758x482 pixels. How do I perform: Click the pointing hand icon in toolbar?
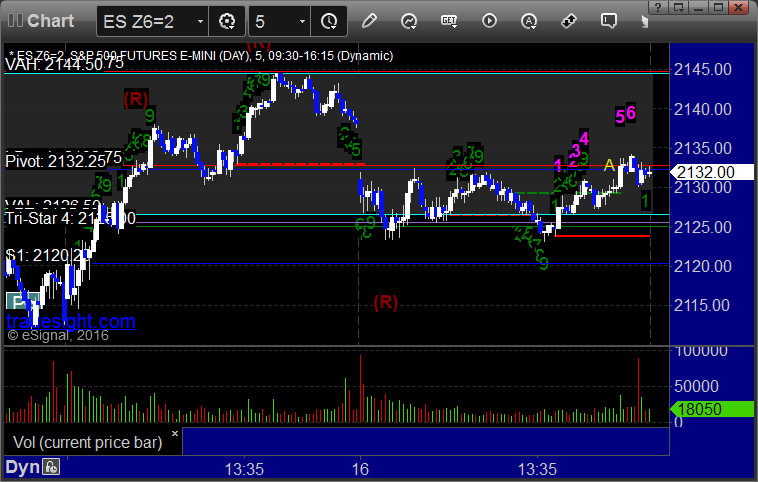[x=644, y=21]
